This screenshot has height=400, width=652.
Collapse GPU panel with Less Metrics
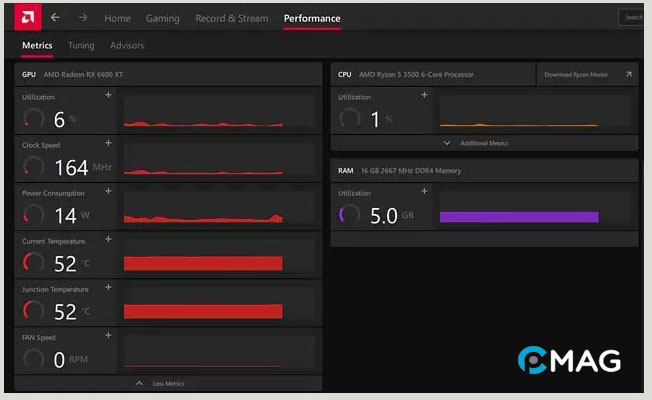point(167,383)
